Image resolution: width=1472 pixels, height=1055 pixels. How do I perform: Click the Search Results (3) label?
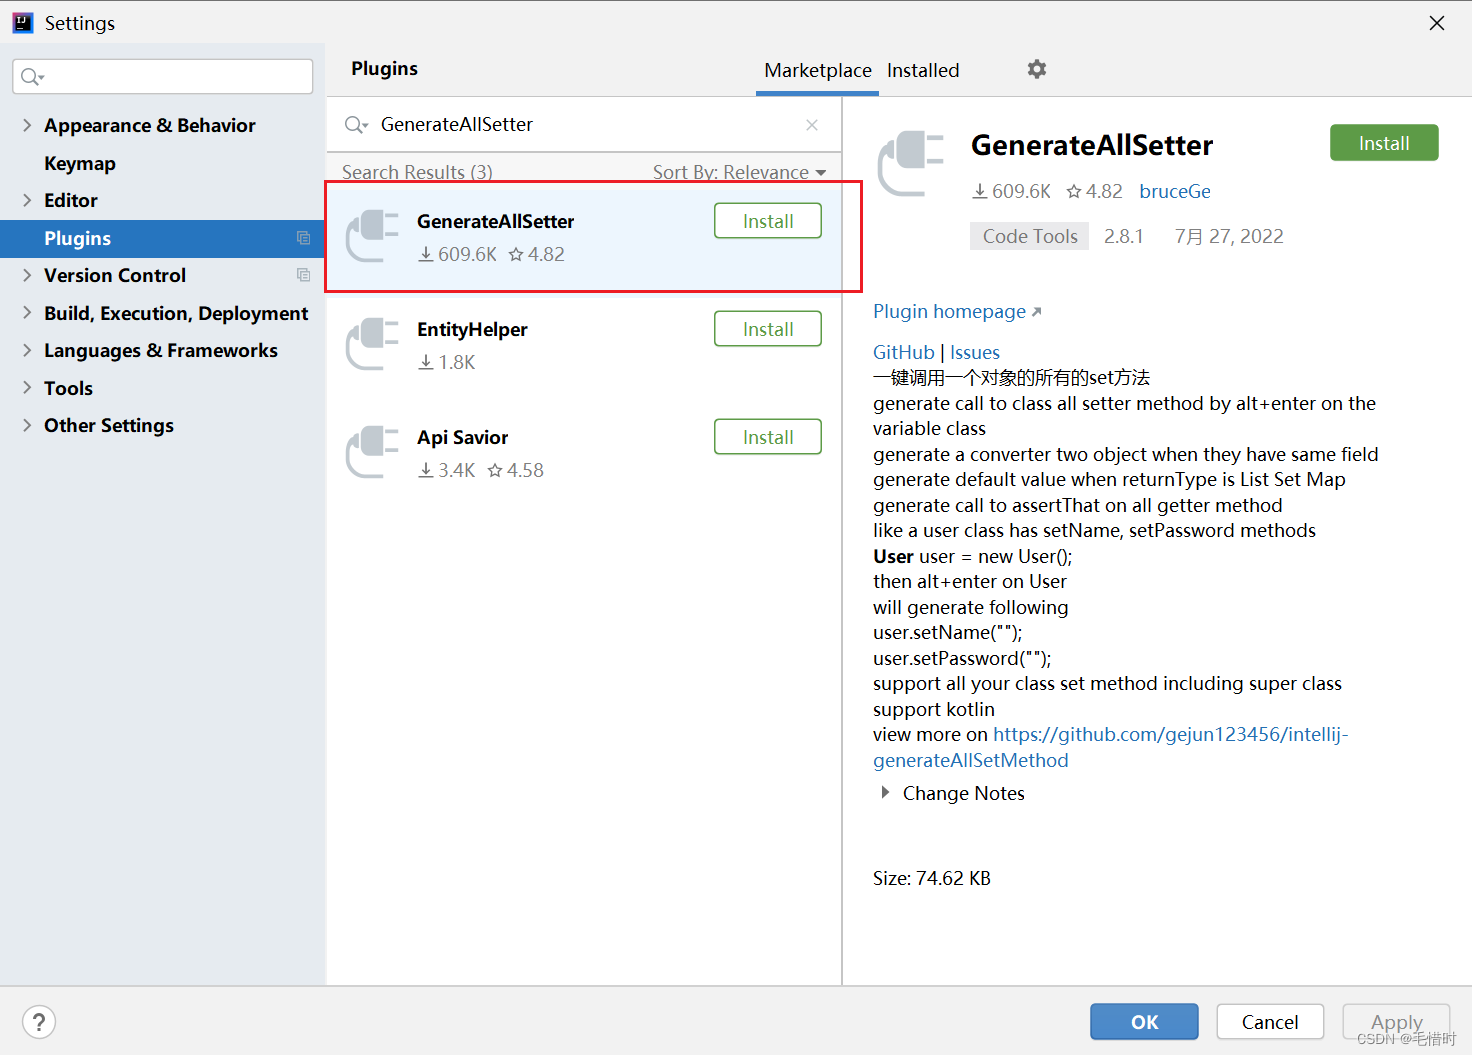(417, 172)
